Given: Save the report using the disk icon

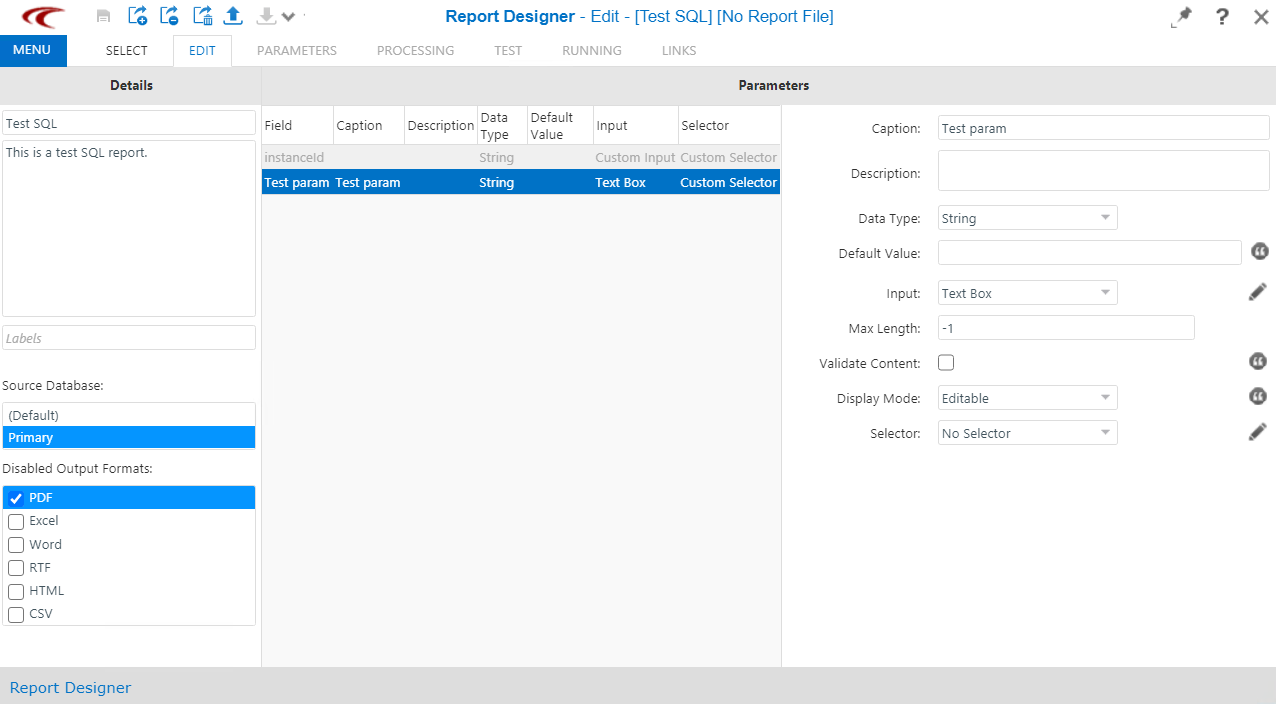Looking at the screenshot, I should click(103, 16).
